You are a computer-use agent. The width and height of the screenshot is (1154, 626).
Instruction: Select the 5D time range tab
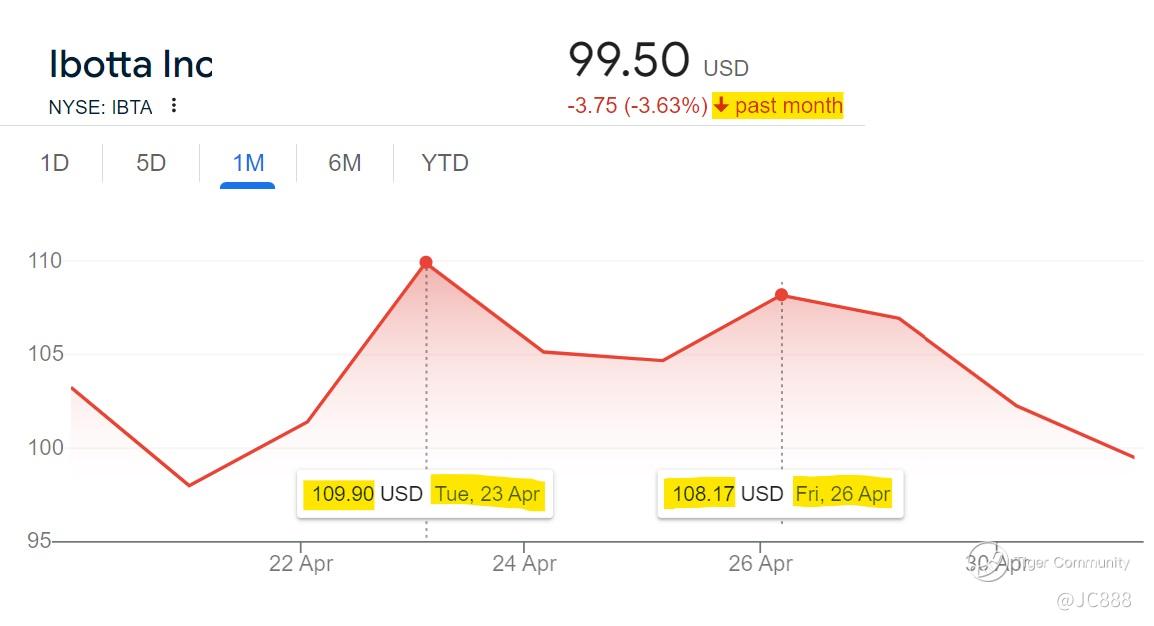pos(150,163)
